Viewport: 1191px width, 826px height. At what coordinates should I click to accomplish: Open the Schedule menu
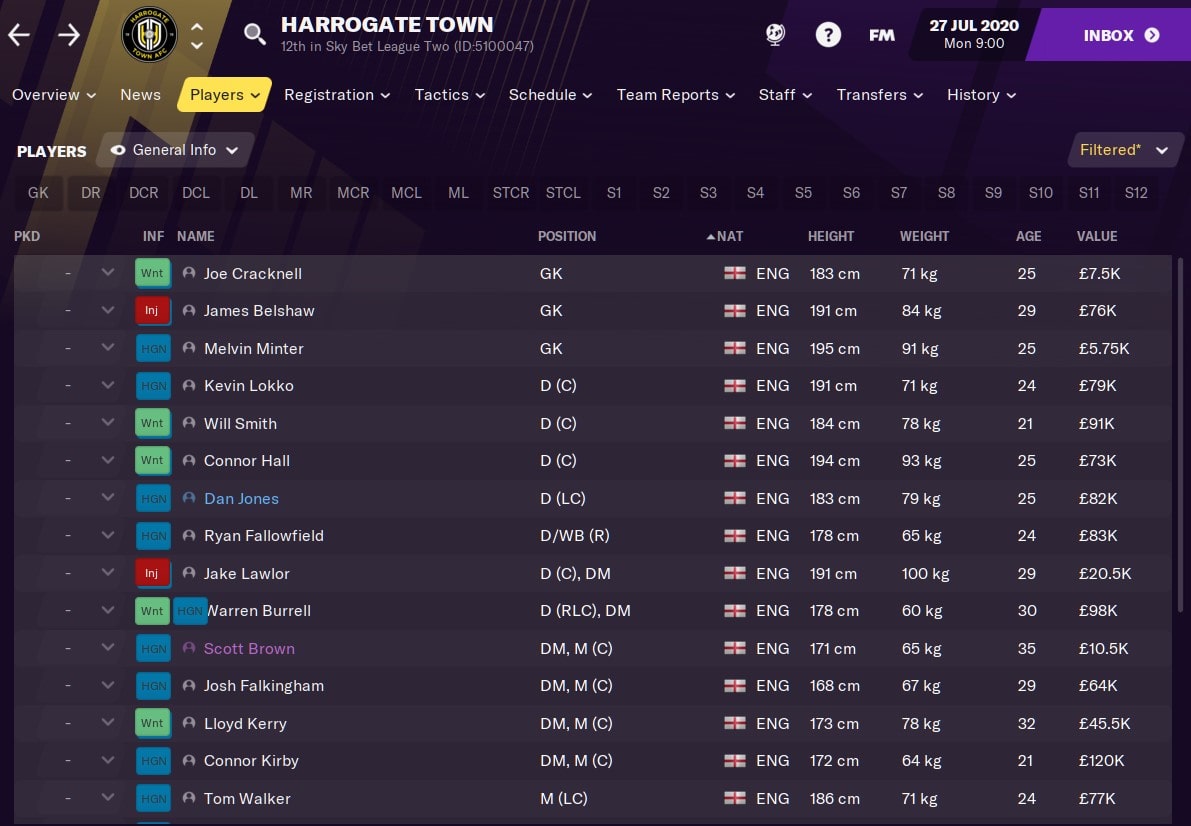550,95
